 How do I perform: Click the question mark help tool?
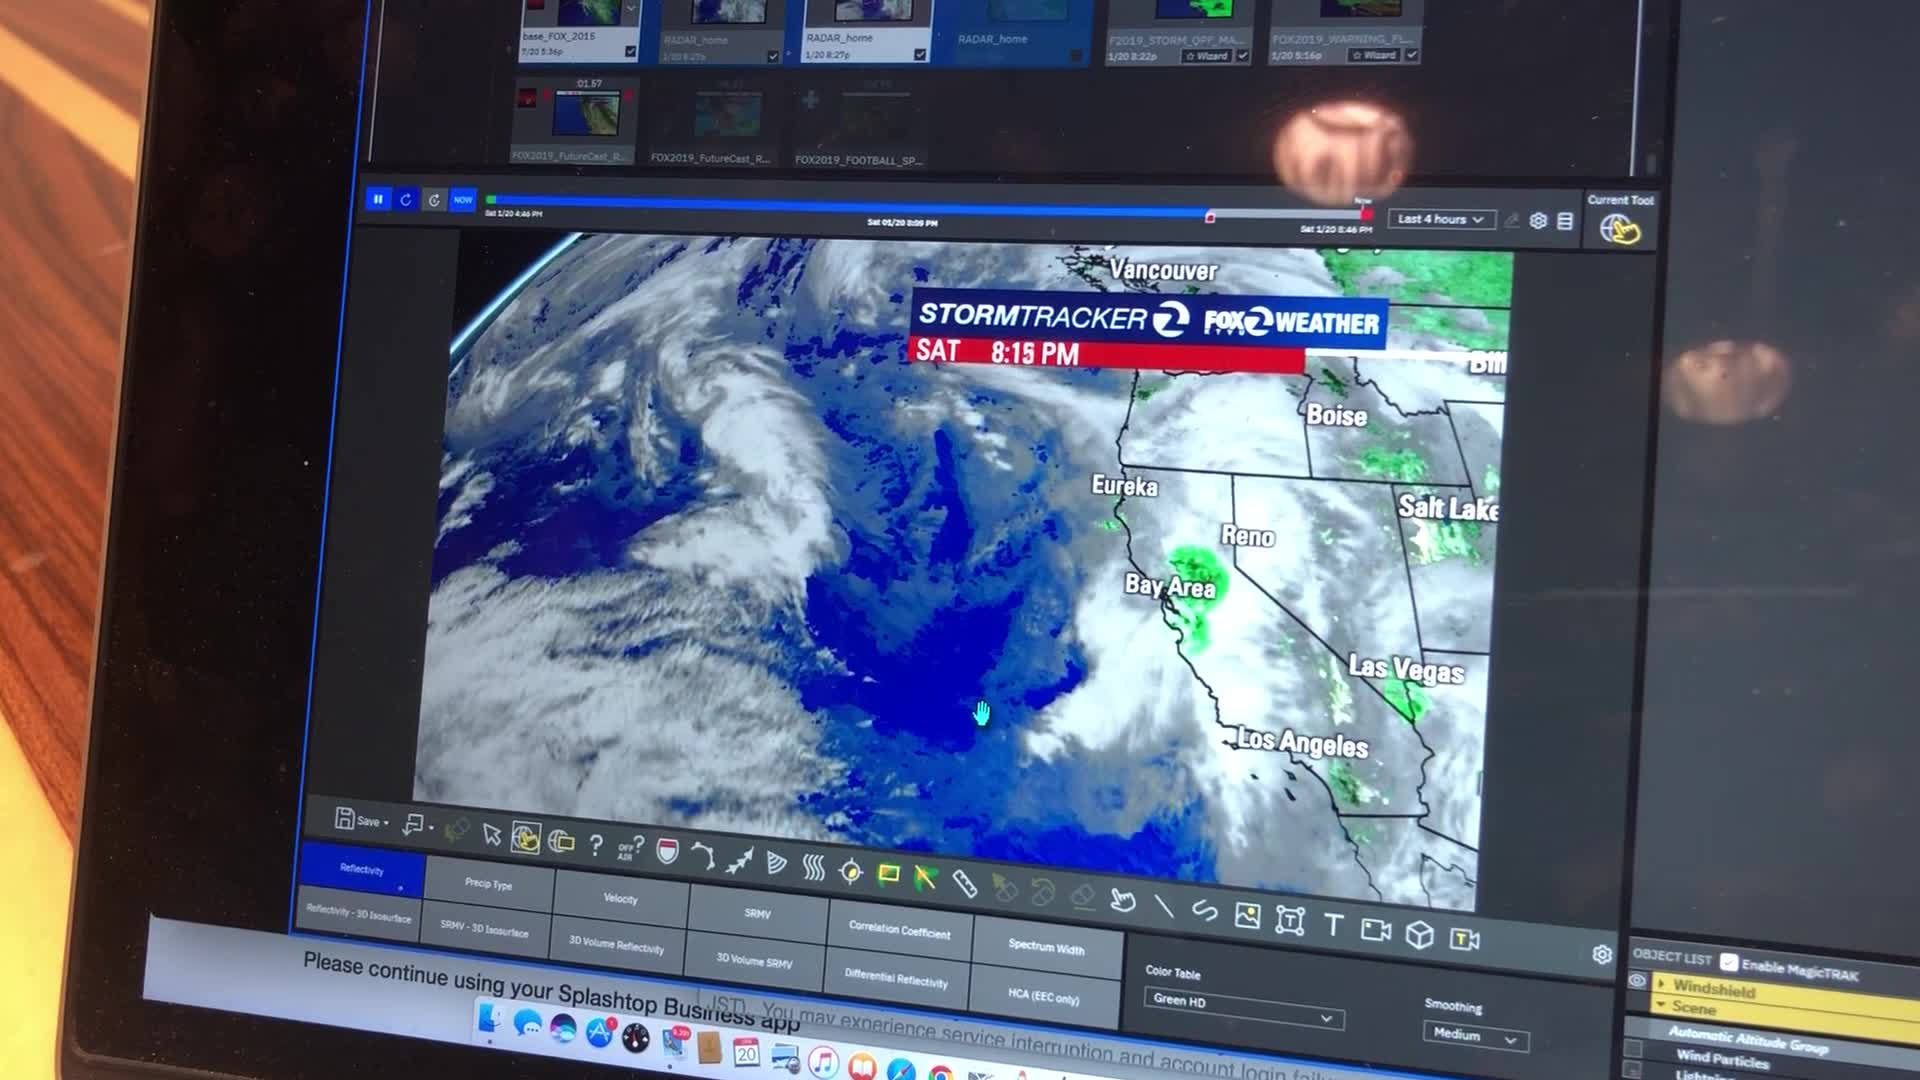coord(596,845)
